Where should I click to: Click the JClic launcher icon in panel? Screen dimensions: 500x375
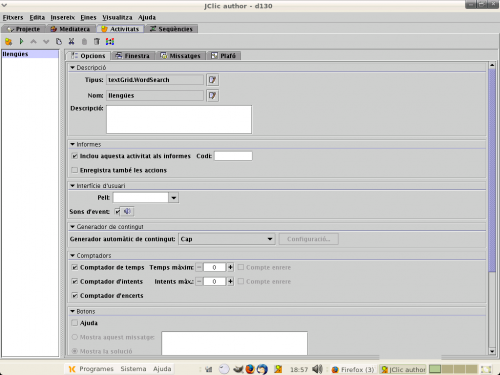278,369
